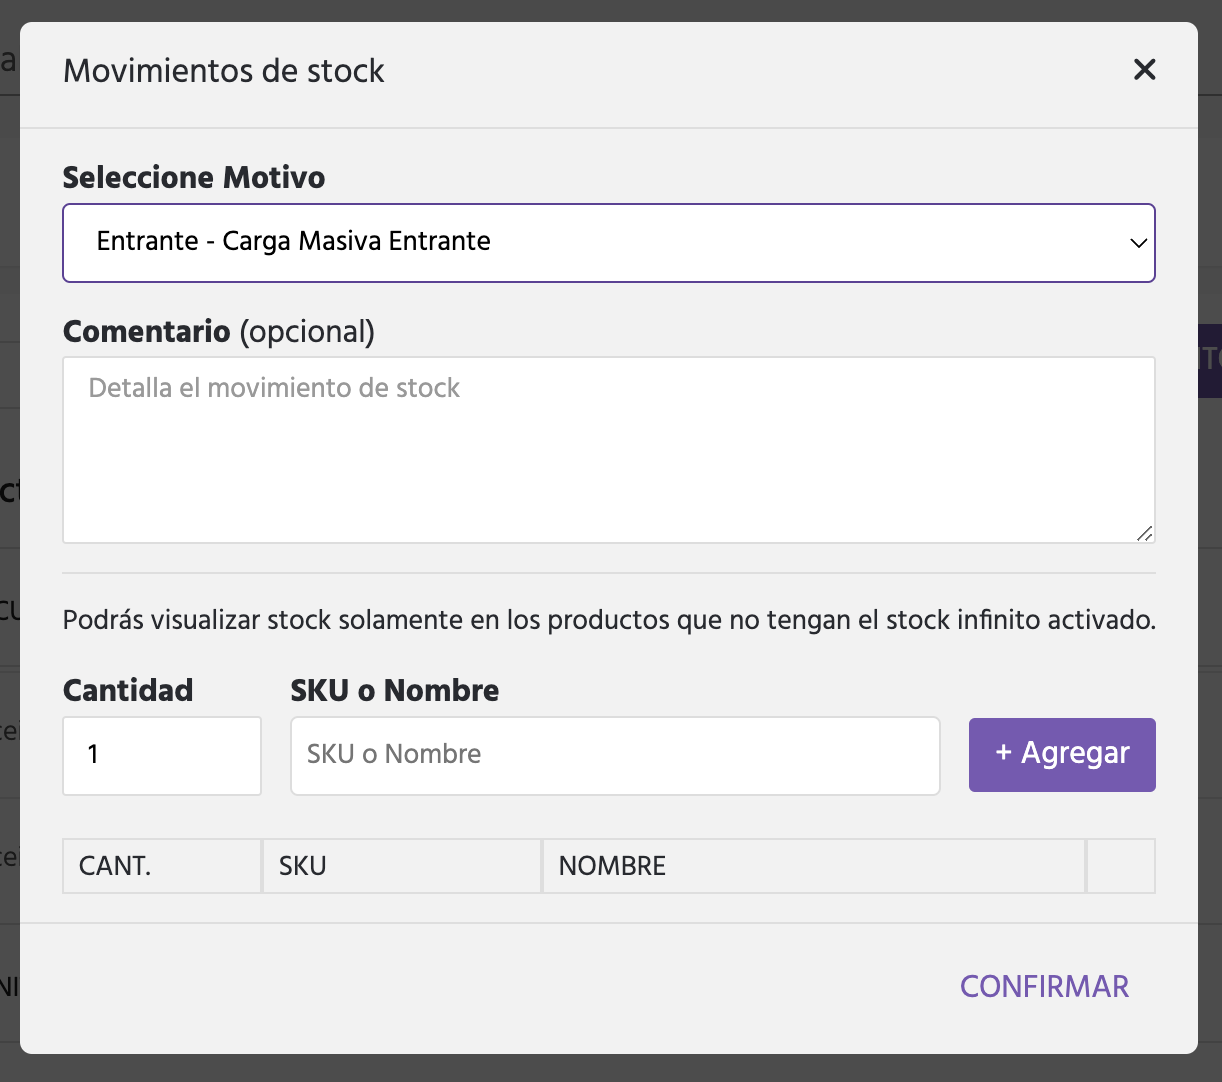
Task: Click the Movimientos de stock title
Action: [224, 71]
